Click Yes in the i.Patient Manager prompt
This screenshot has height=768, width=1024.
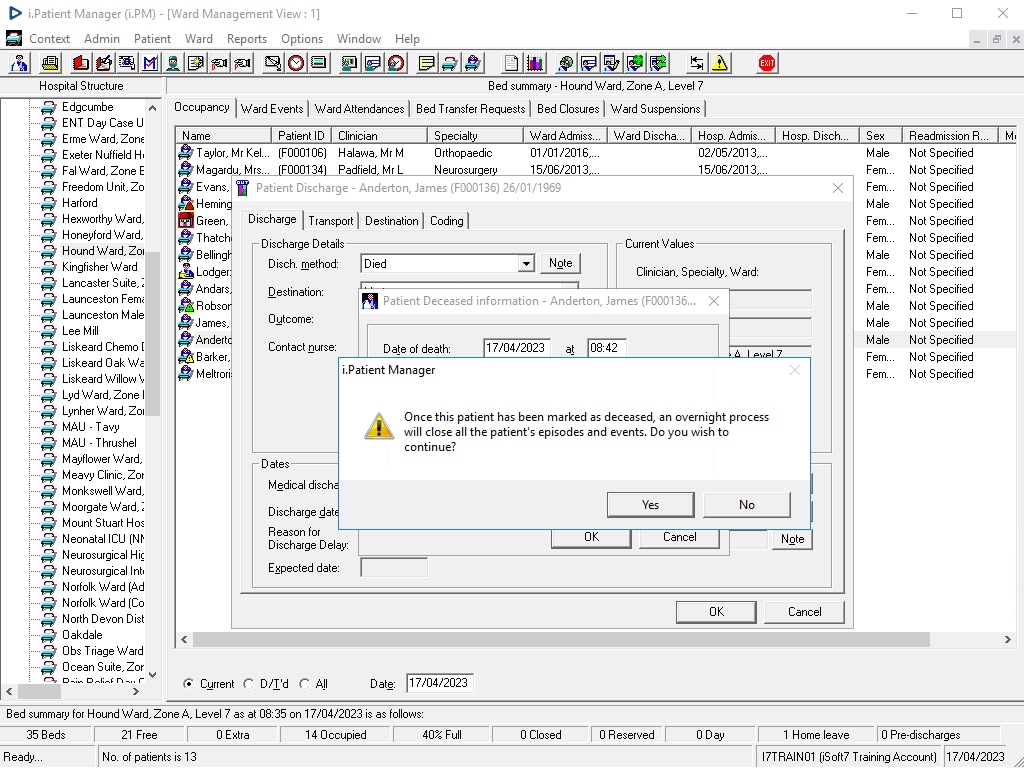[650, 505]
